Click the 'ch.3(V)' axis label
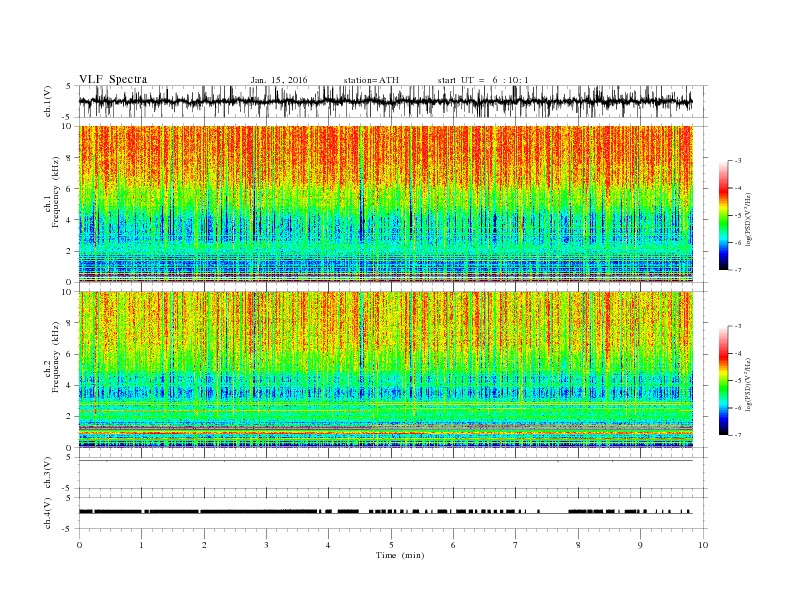This screenshot has height=612, width=792. coord(48,473)
